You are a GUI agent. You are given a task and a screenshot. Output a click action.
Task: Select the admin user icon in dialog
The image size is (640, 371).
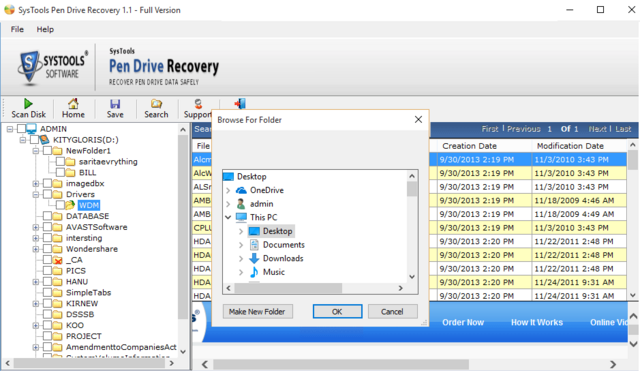241,204
